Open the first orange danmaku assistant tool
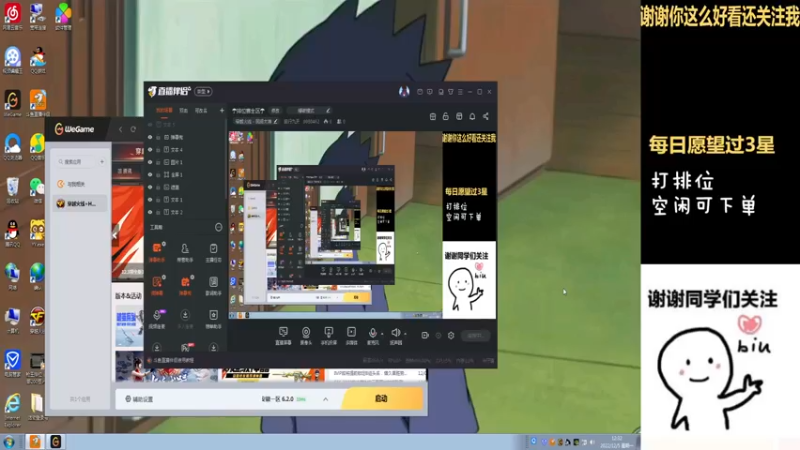 click(157, 252)
